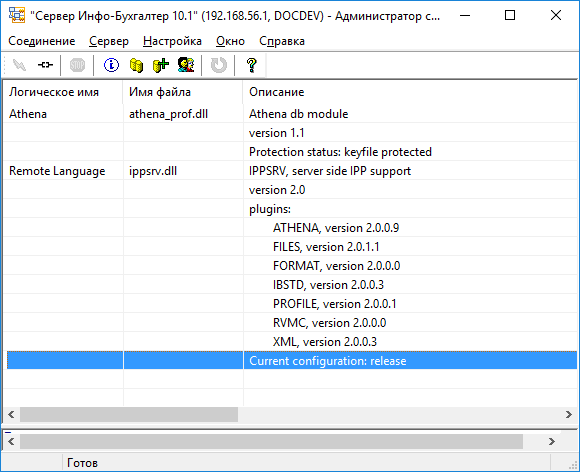Click right arrow of list horizontal scrollbar
580x472 pixels.
(x=569, y=415)
